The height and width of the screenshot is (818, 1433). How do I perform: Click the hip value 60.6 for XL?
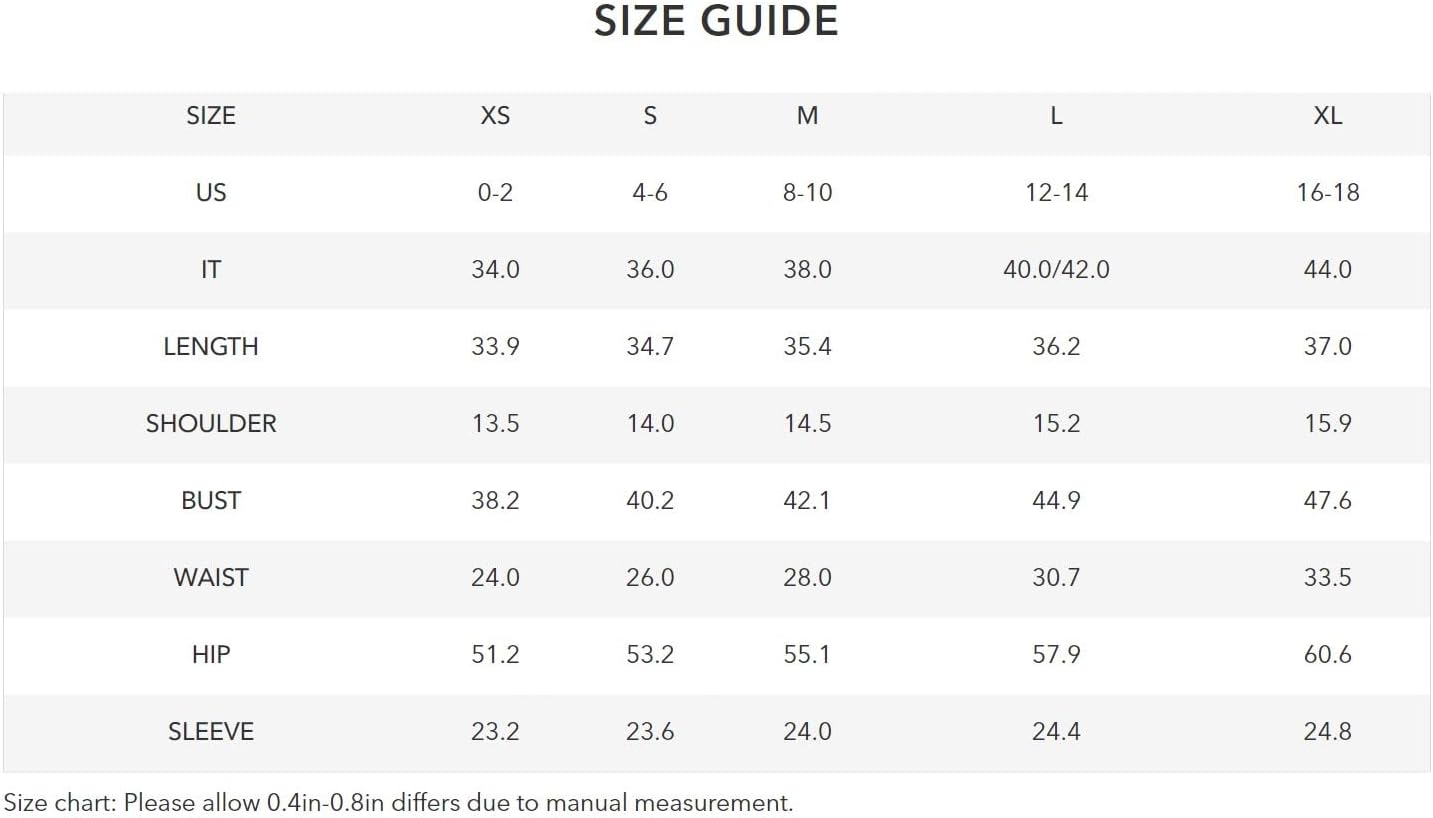pos(1327,654)
